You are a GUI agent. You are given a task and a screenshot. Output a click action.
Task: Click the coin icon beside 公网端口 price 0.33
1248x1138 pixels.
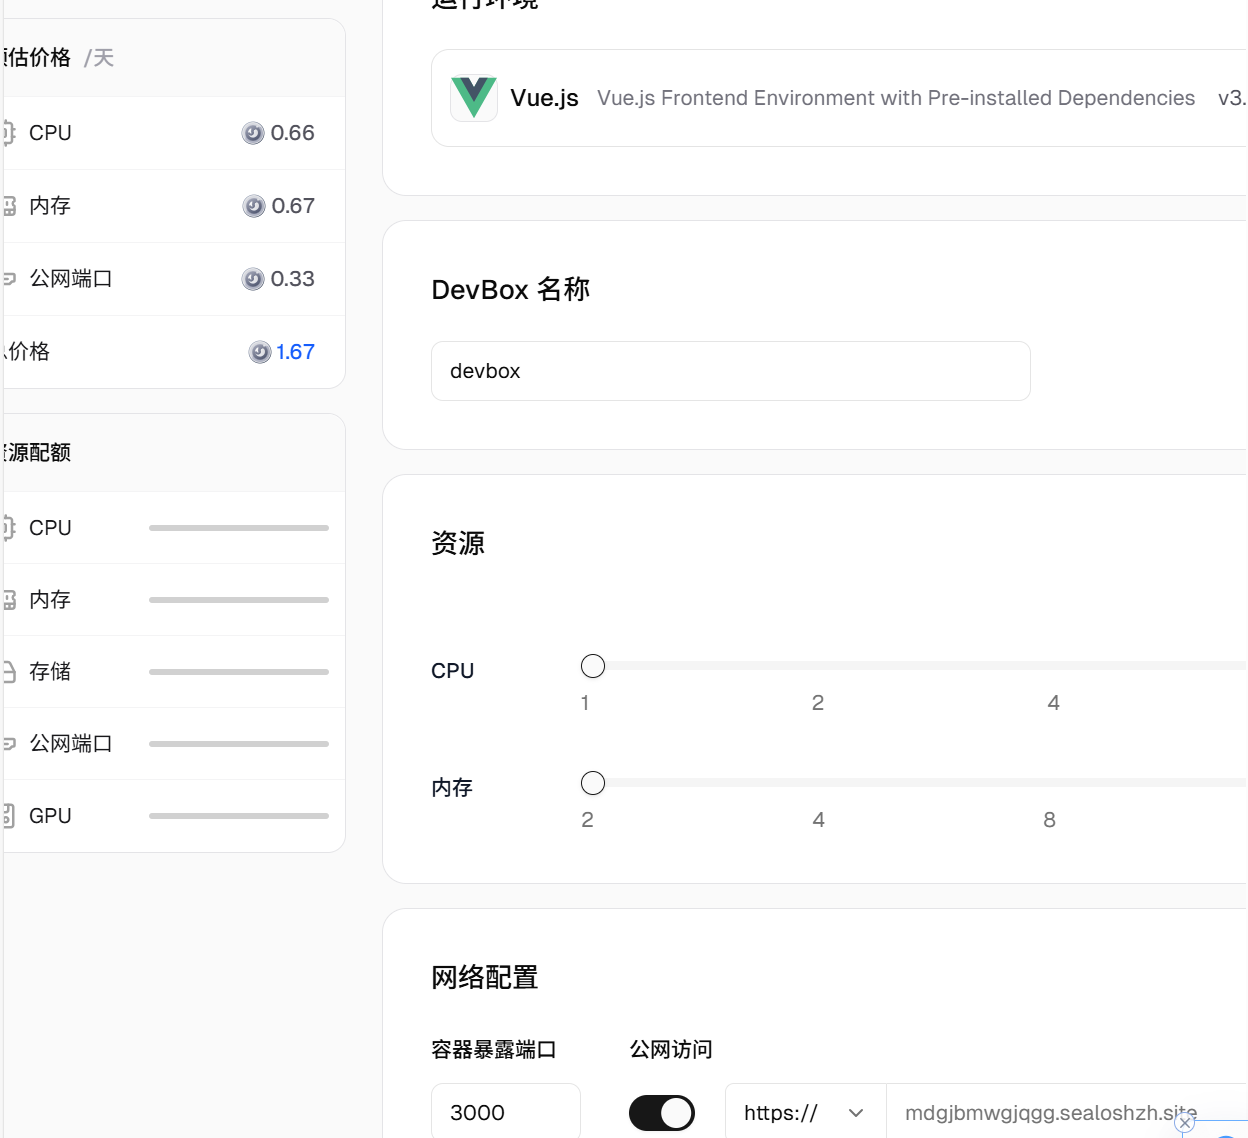(x=253, y=279)
